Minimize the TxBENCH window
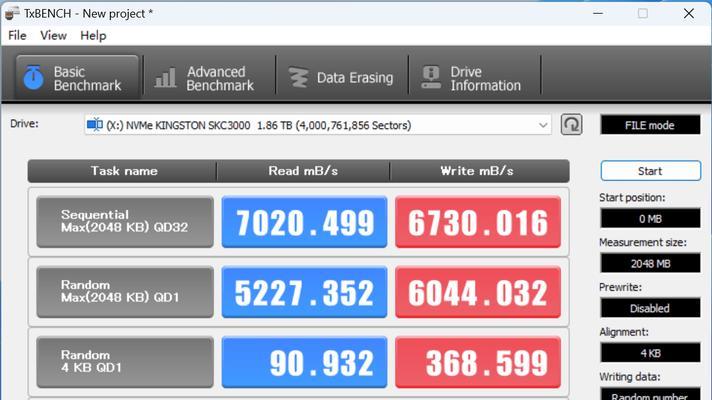Viewport: 712px width, 400px height. click(x=598, y=14)
